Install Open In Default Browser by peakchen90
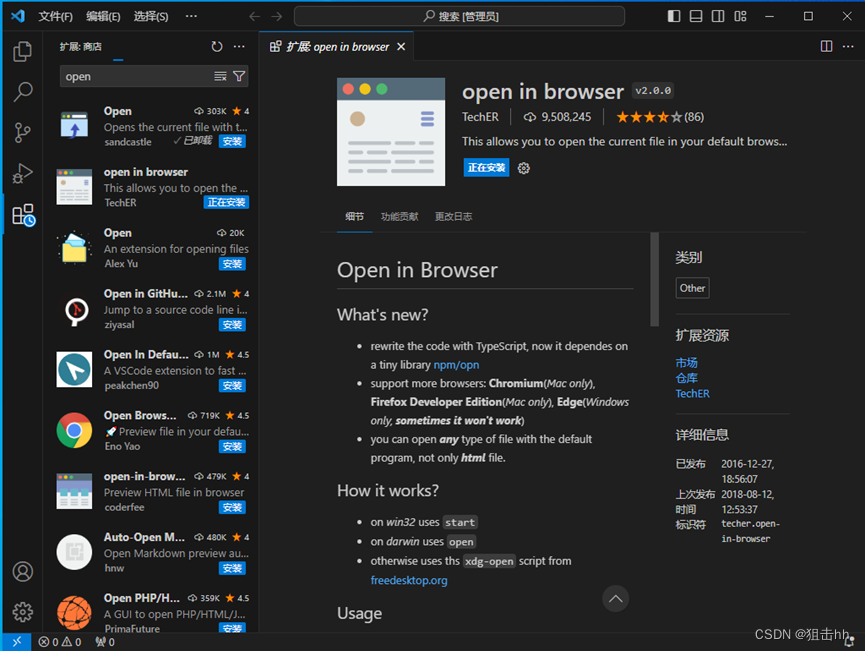 click(232, 386)
